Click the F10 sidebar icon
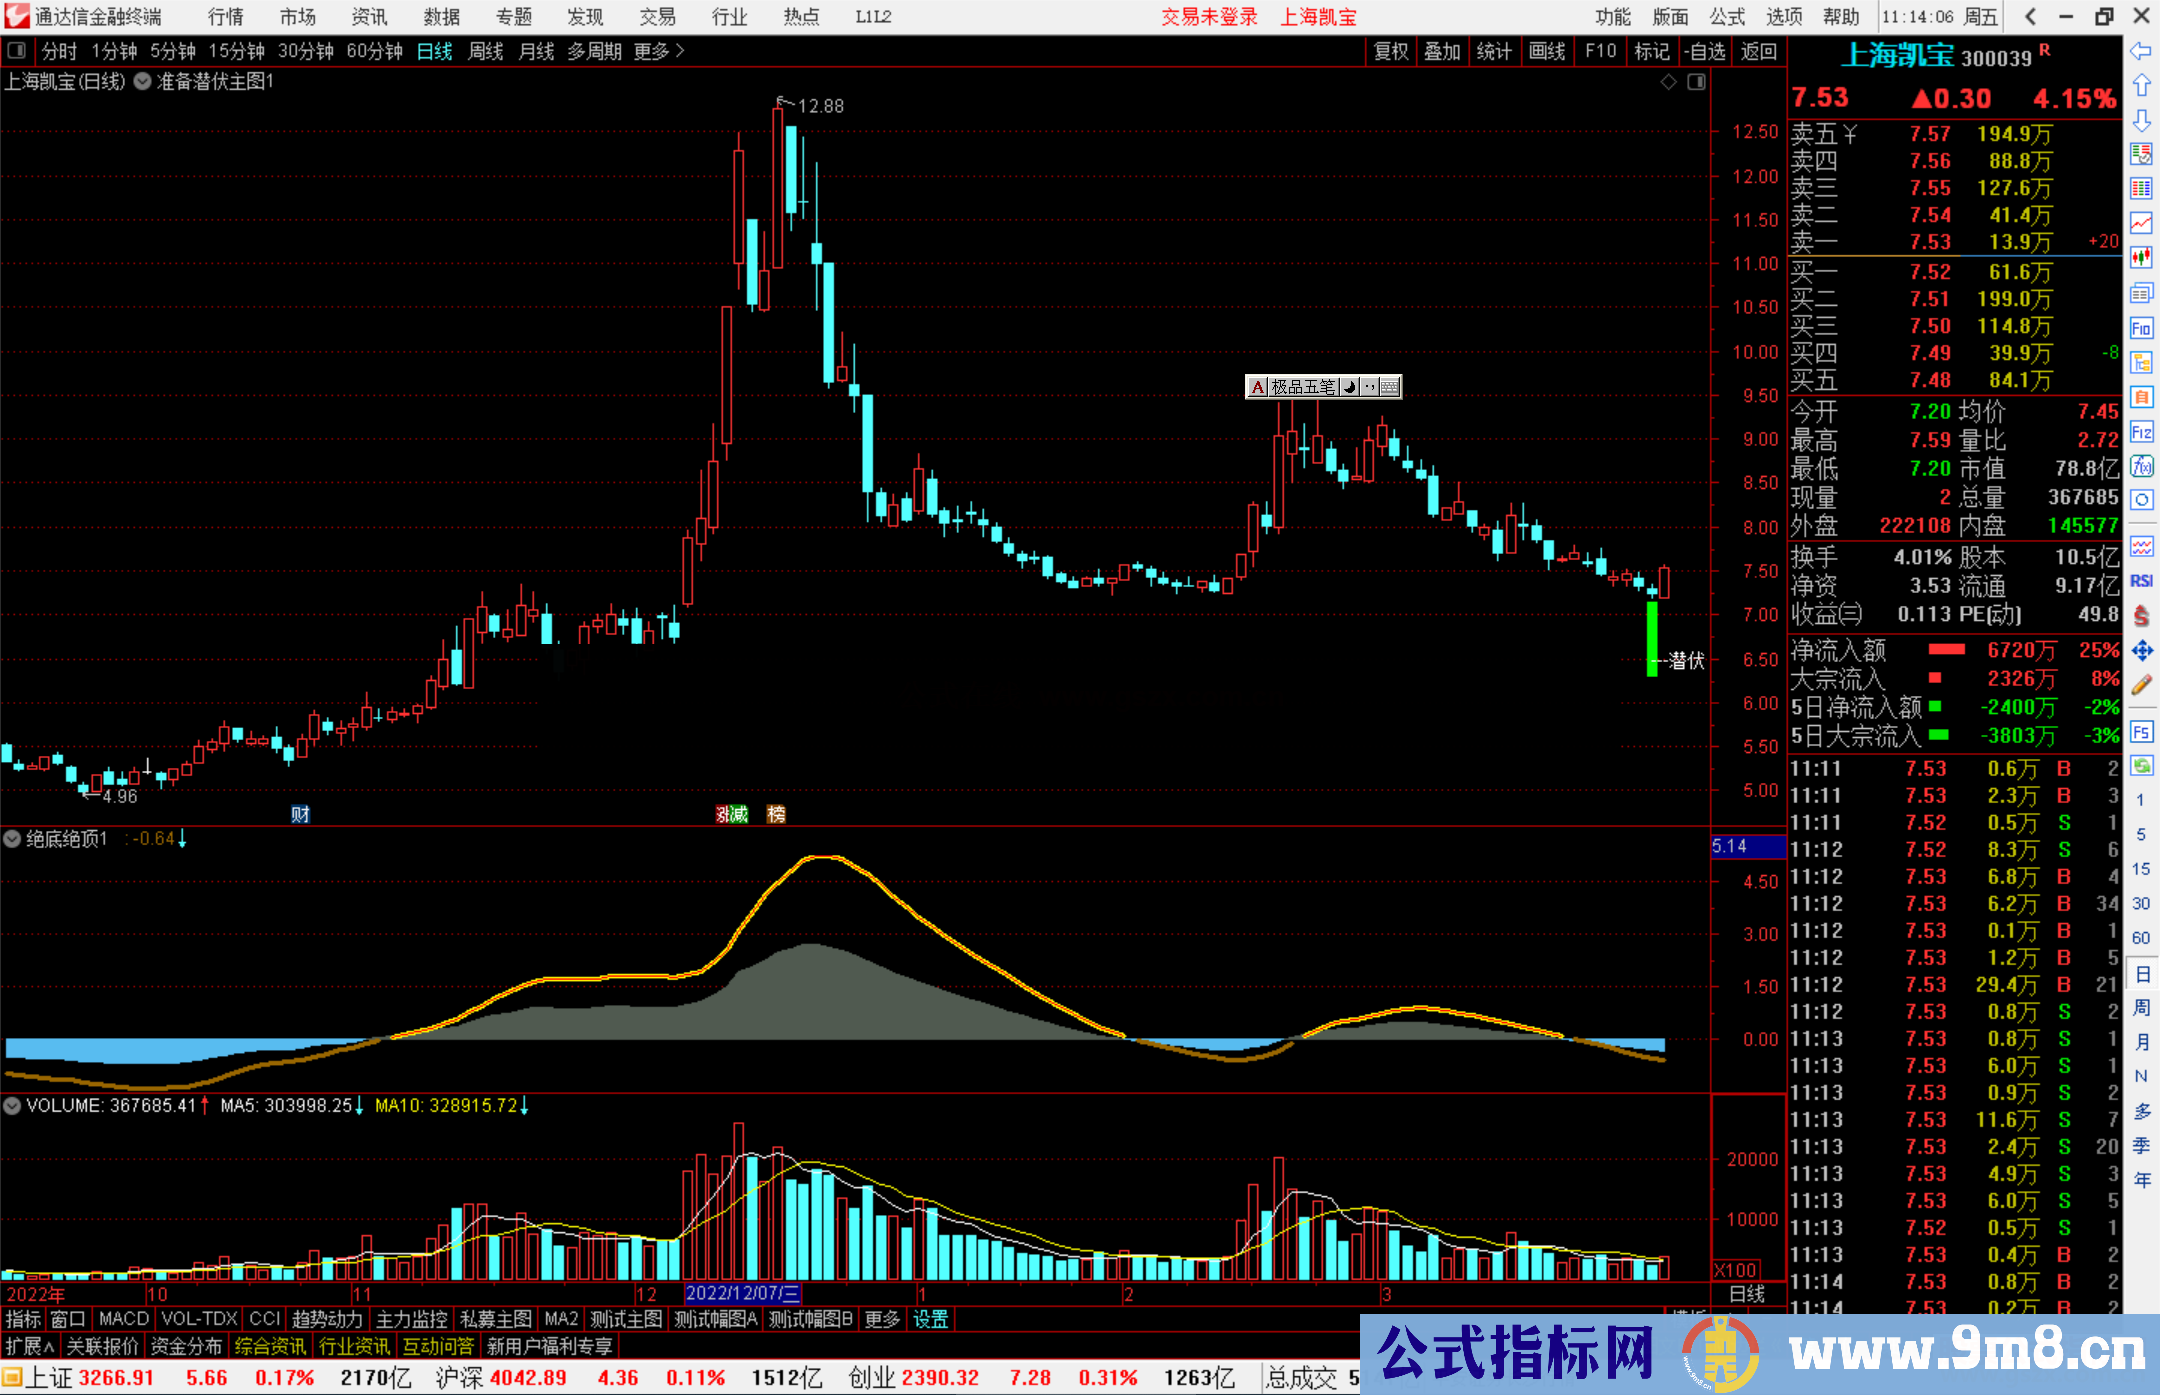 tap(2141, 328)
